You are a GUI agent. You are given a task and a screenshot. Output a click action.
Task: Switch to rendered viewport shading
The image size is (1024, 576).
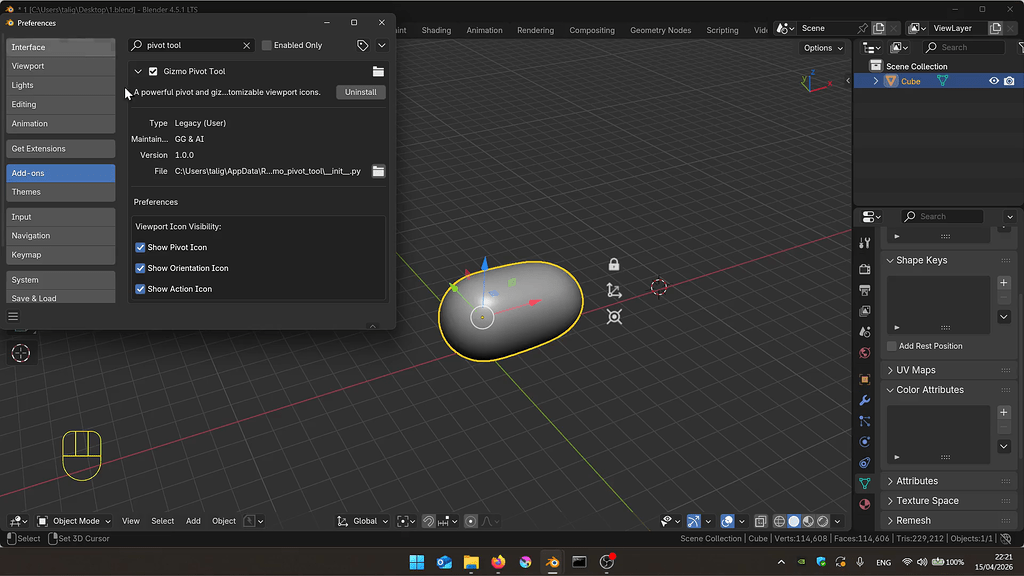coord(823,521)
